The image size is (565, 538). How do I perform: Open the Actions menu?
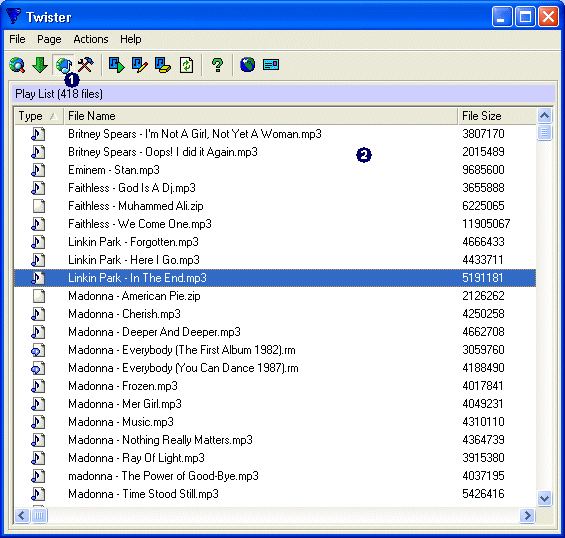click(91, 39)
